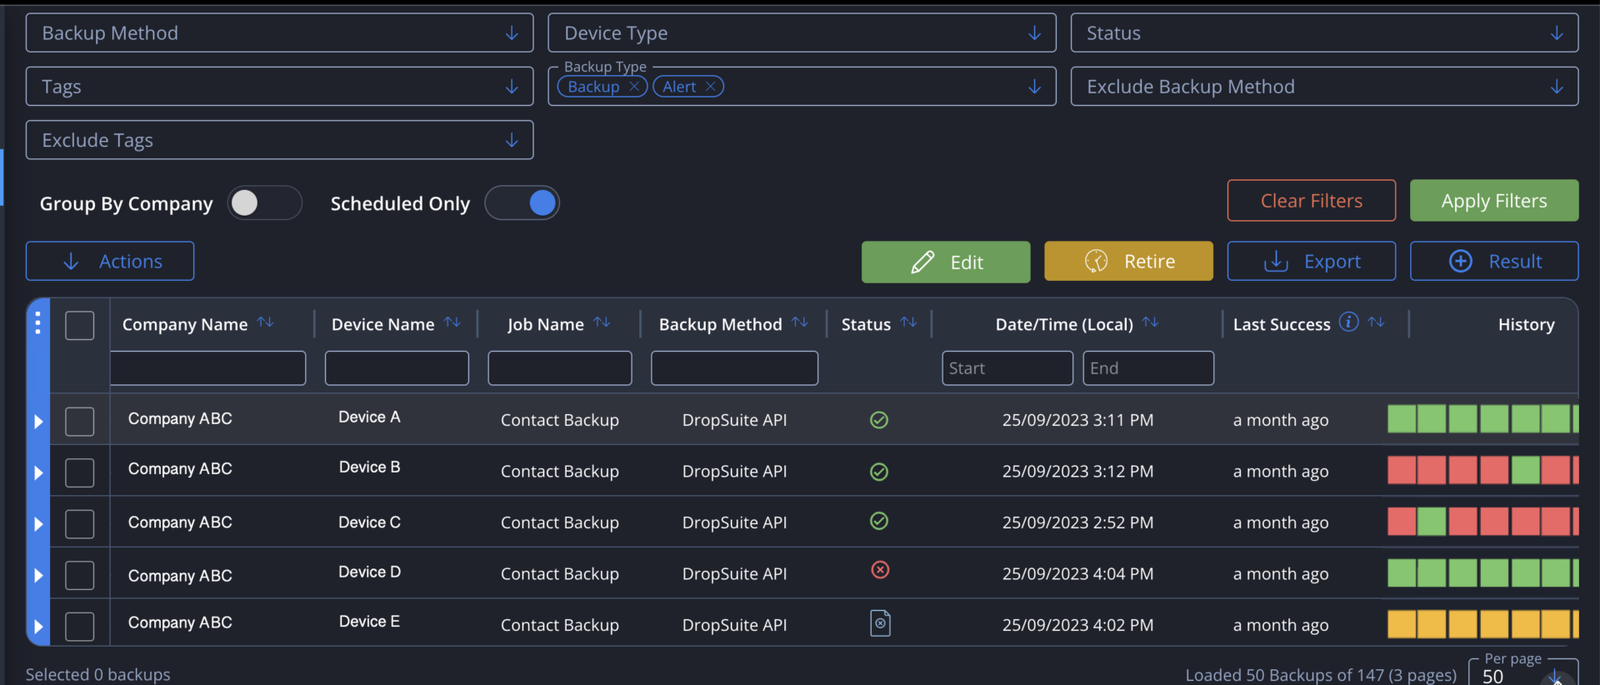Sort by Backup Method column arrows
1600x685 pixels.
pyautogui.click(x=799, y=322)
